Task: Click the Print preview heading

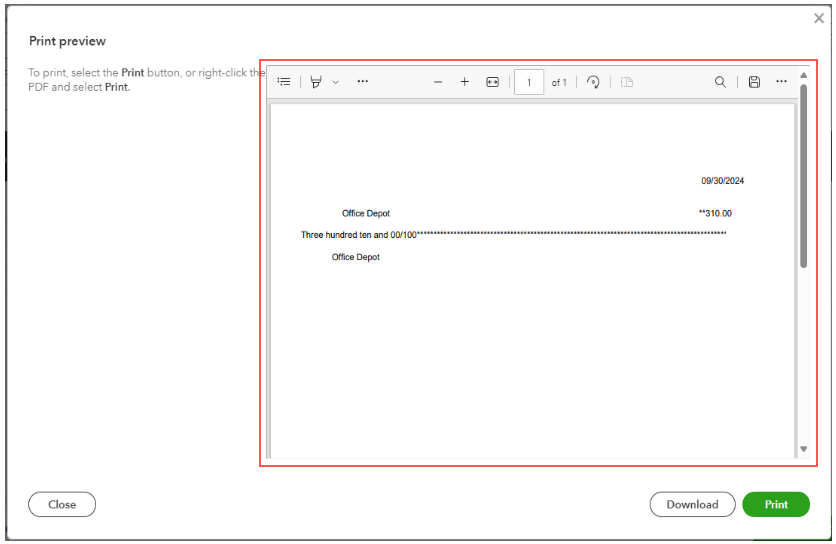Action: click(x=67, y=41)
